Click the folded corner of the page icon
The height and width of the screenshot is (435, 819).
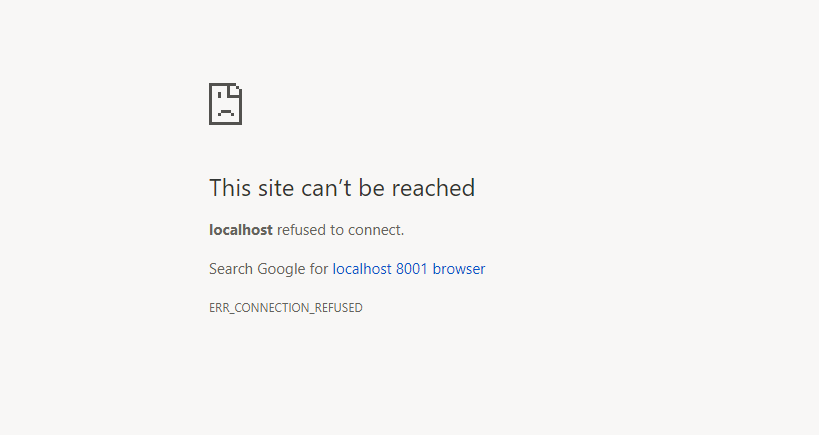pos(236,89)
